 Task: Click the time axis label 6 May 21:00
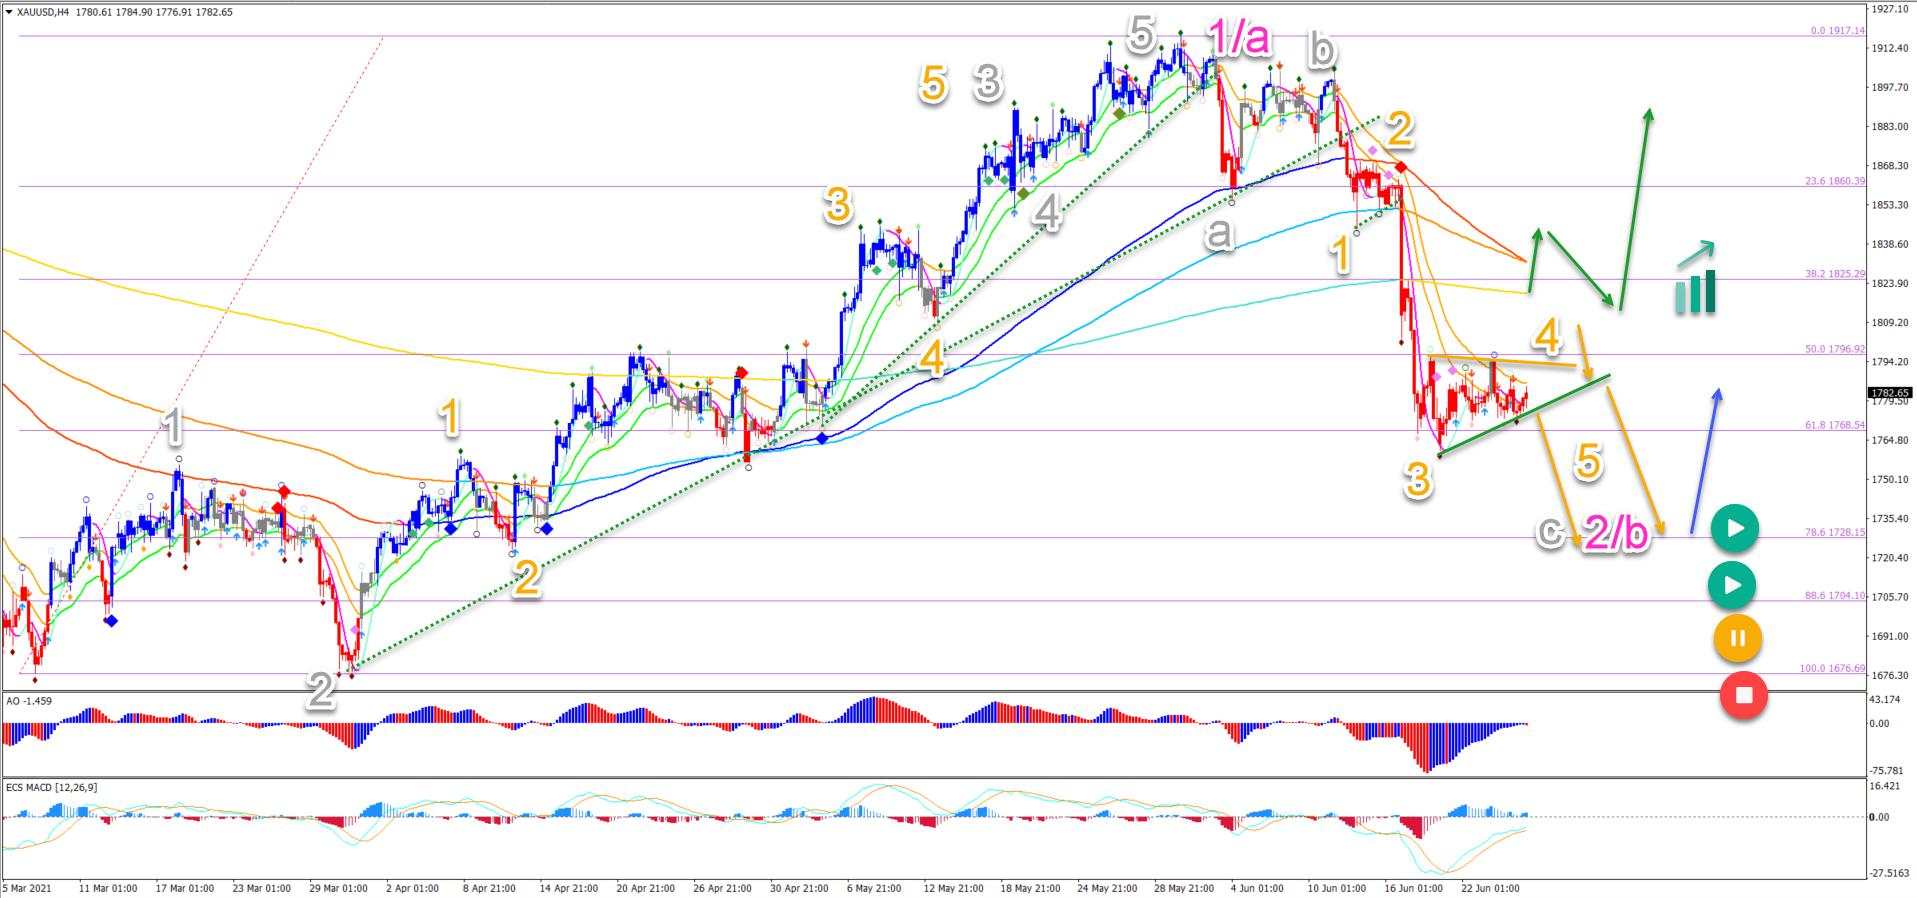(x=873, y=888)
